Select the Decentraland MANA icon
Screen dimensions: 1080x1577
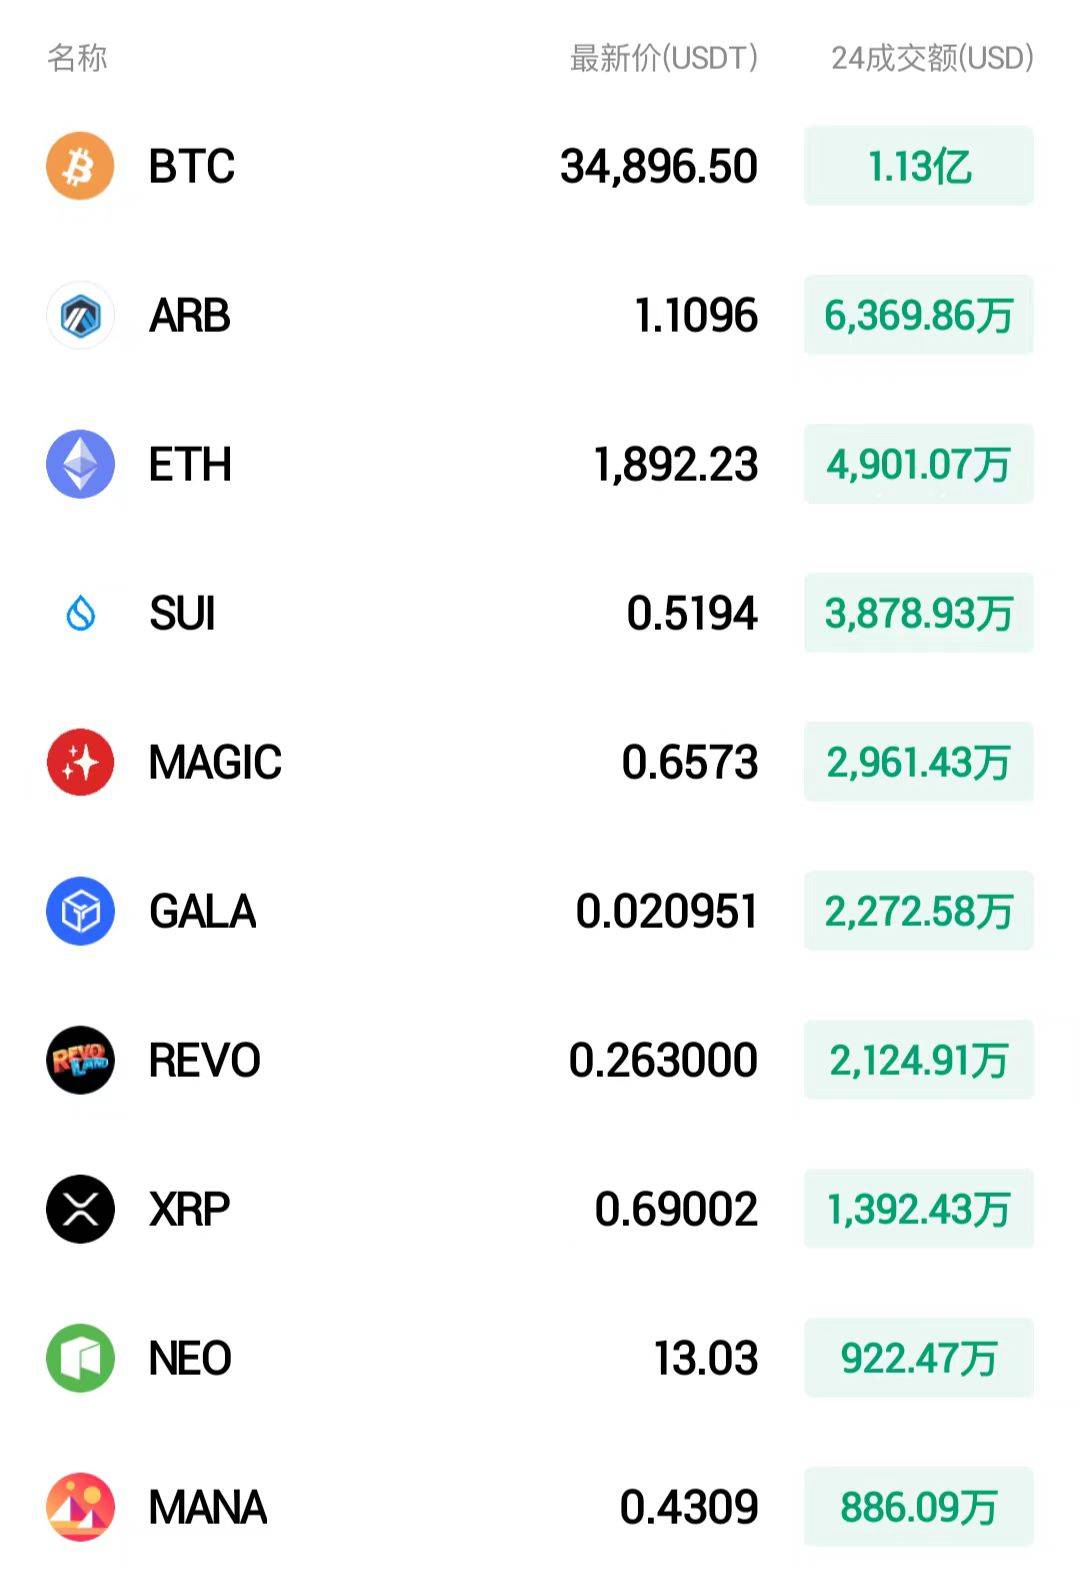(80, 1507)
